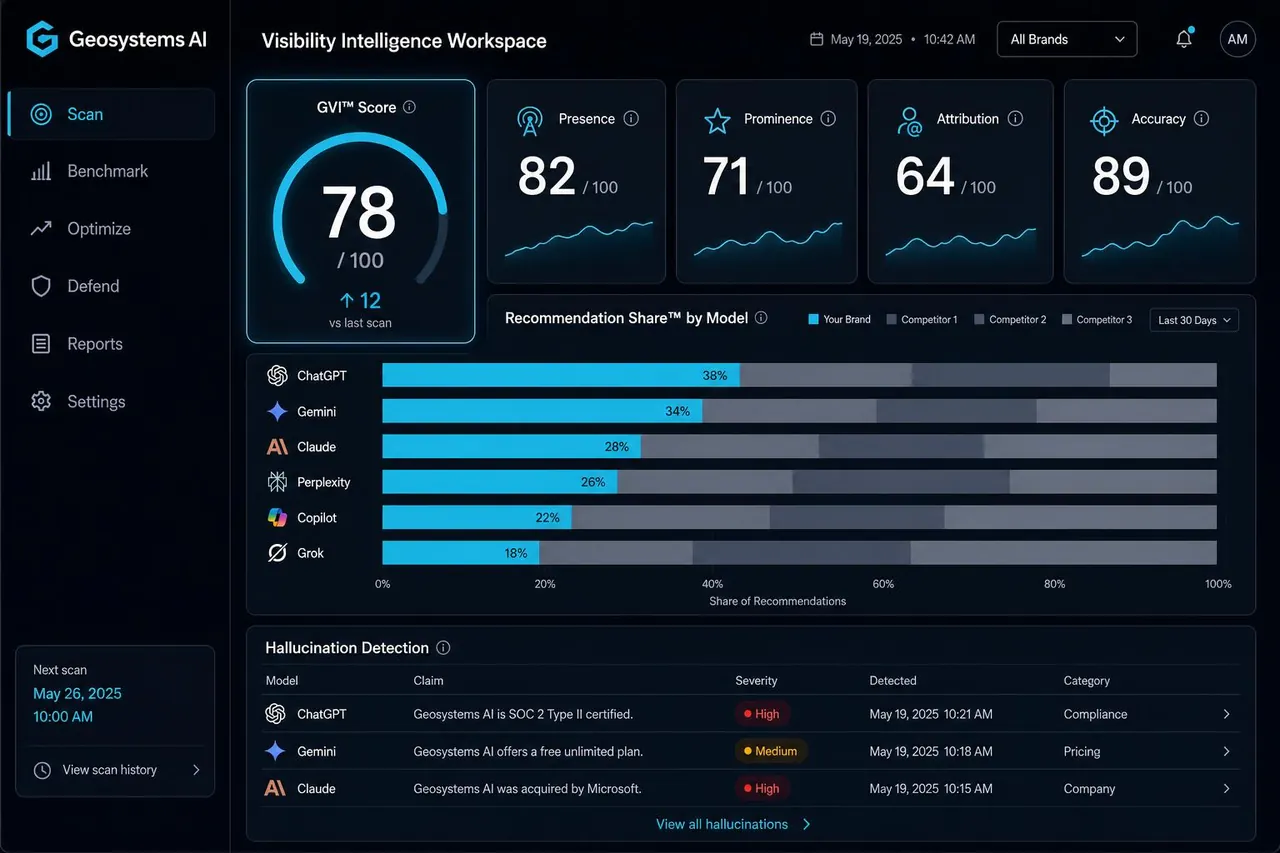Image resolution: width=1280 pixels, height=853 pixels.
Task: Click the ChatGPT 38% bar segment
Action: click(x=561, y=376)
